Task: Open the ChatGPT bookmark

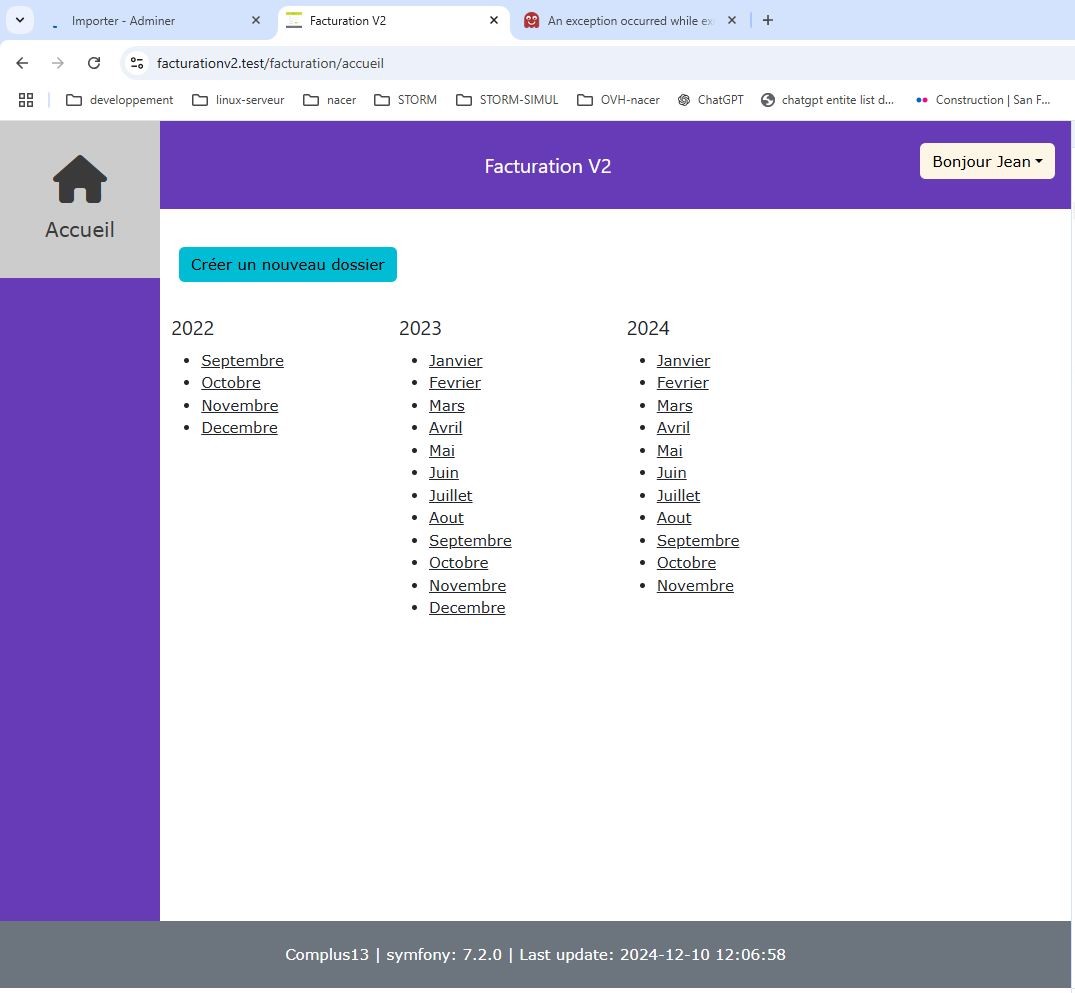Action: click(710, 100)
